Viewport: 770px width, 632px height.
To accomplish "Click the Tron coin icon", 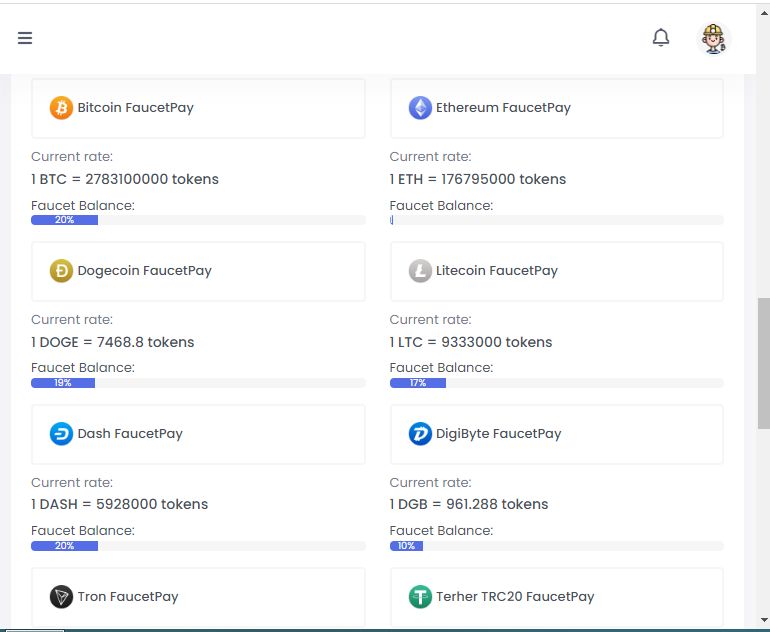I will (61, 597).
